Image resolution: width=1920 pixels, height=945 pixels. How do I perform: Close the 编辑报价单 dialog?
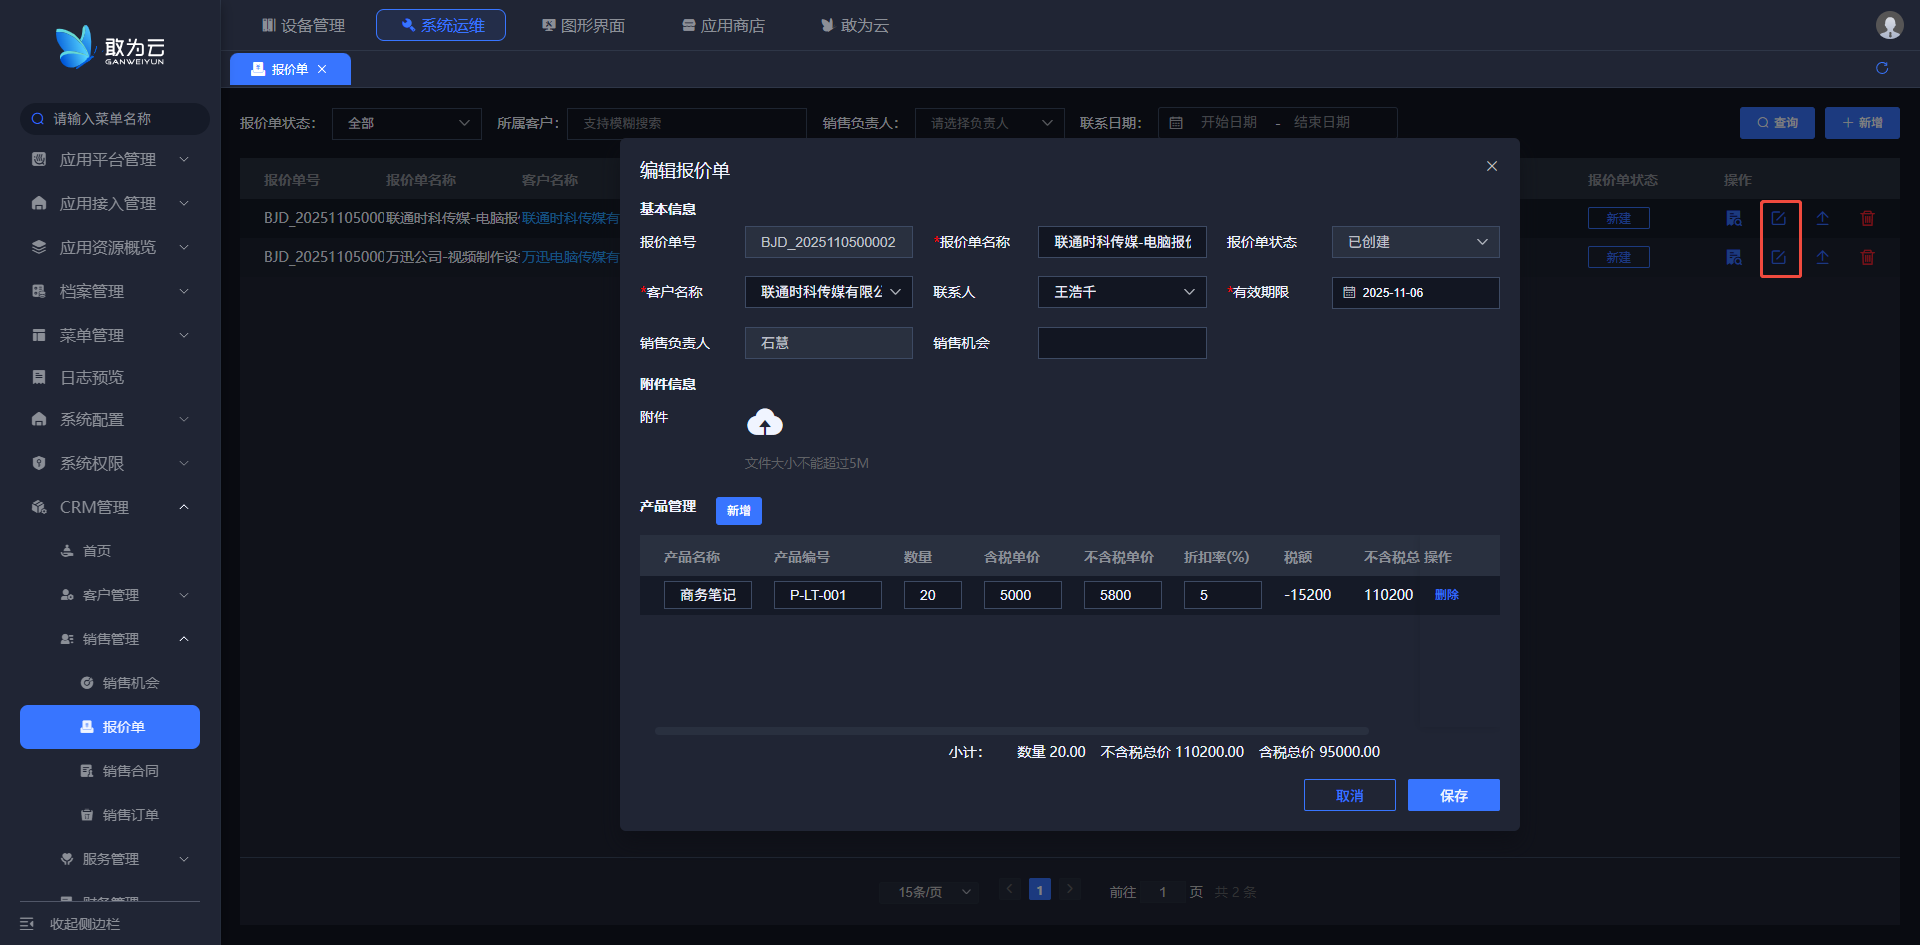tap(1491, 166)
